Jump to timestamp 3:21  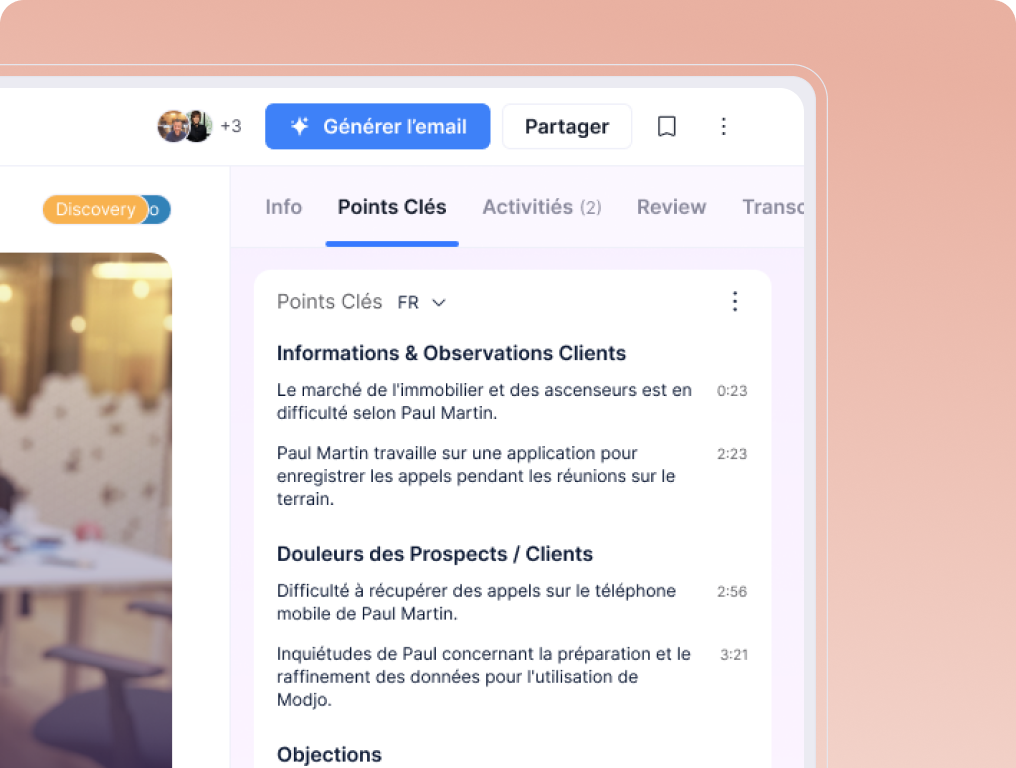[x=733, y=655]
